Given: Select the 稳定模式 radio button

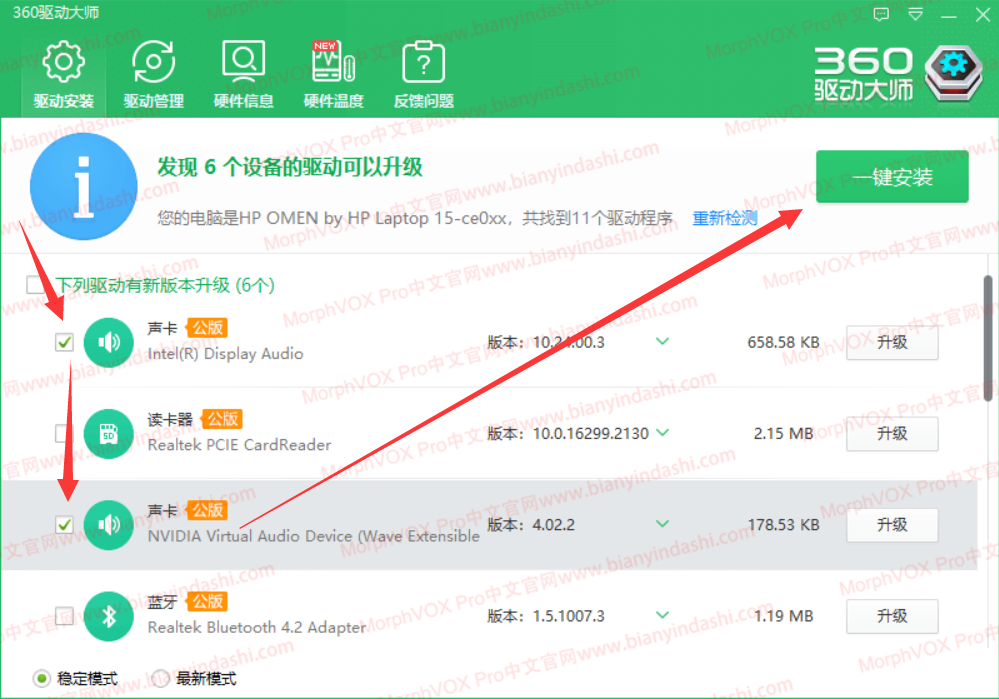Looking at the screenshot, I should 41,679.
